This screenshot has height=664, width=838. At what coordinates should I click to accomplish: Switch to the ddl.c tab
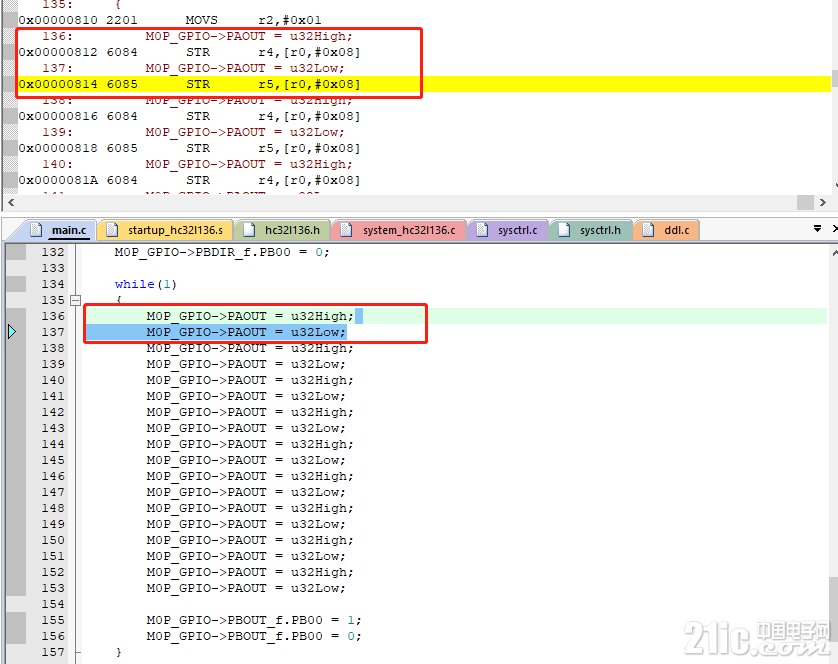(x=666, y=230)
